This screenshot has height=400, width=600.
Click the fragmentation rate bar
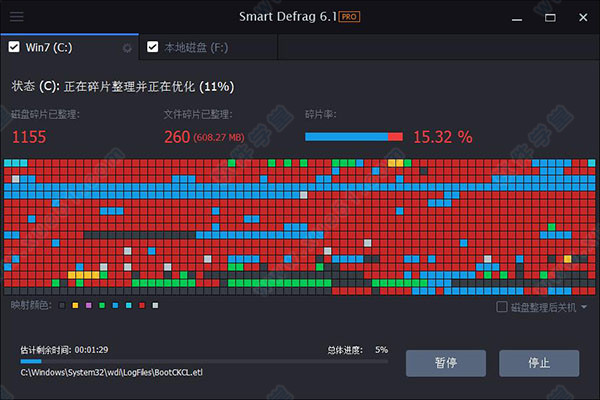[x=354, y=137]
